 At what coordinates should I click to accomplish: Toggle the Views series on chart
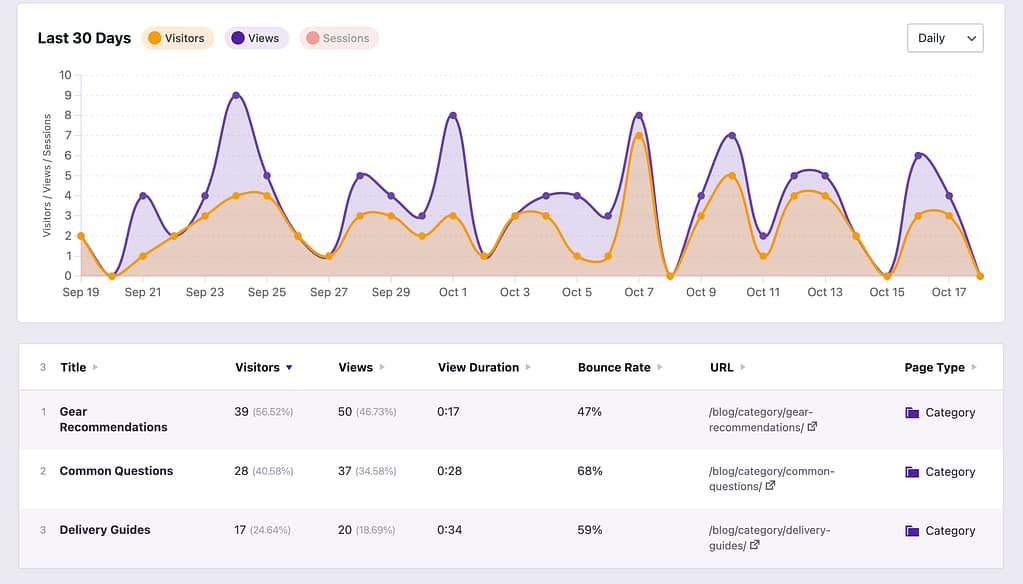coord(256,38)
